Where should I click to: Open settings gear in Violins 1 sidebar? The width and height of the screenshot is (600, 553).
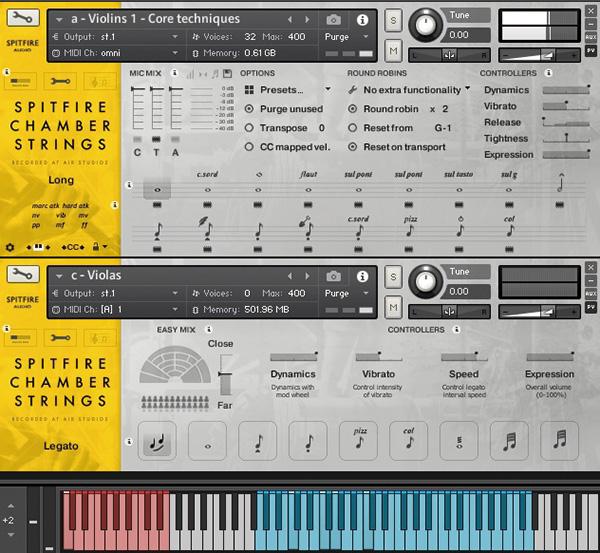(10, 247)
